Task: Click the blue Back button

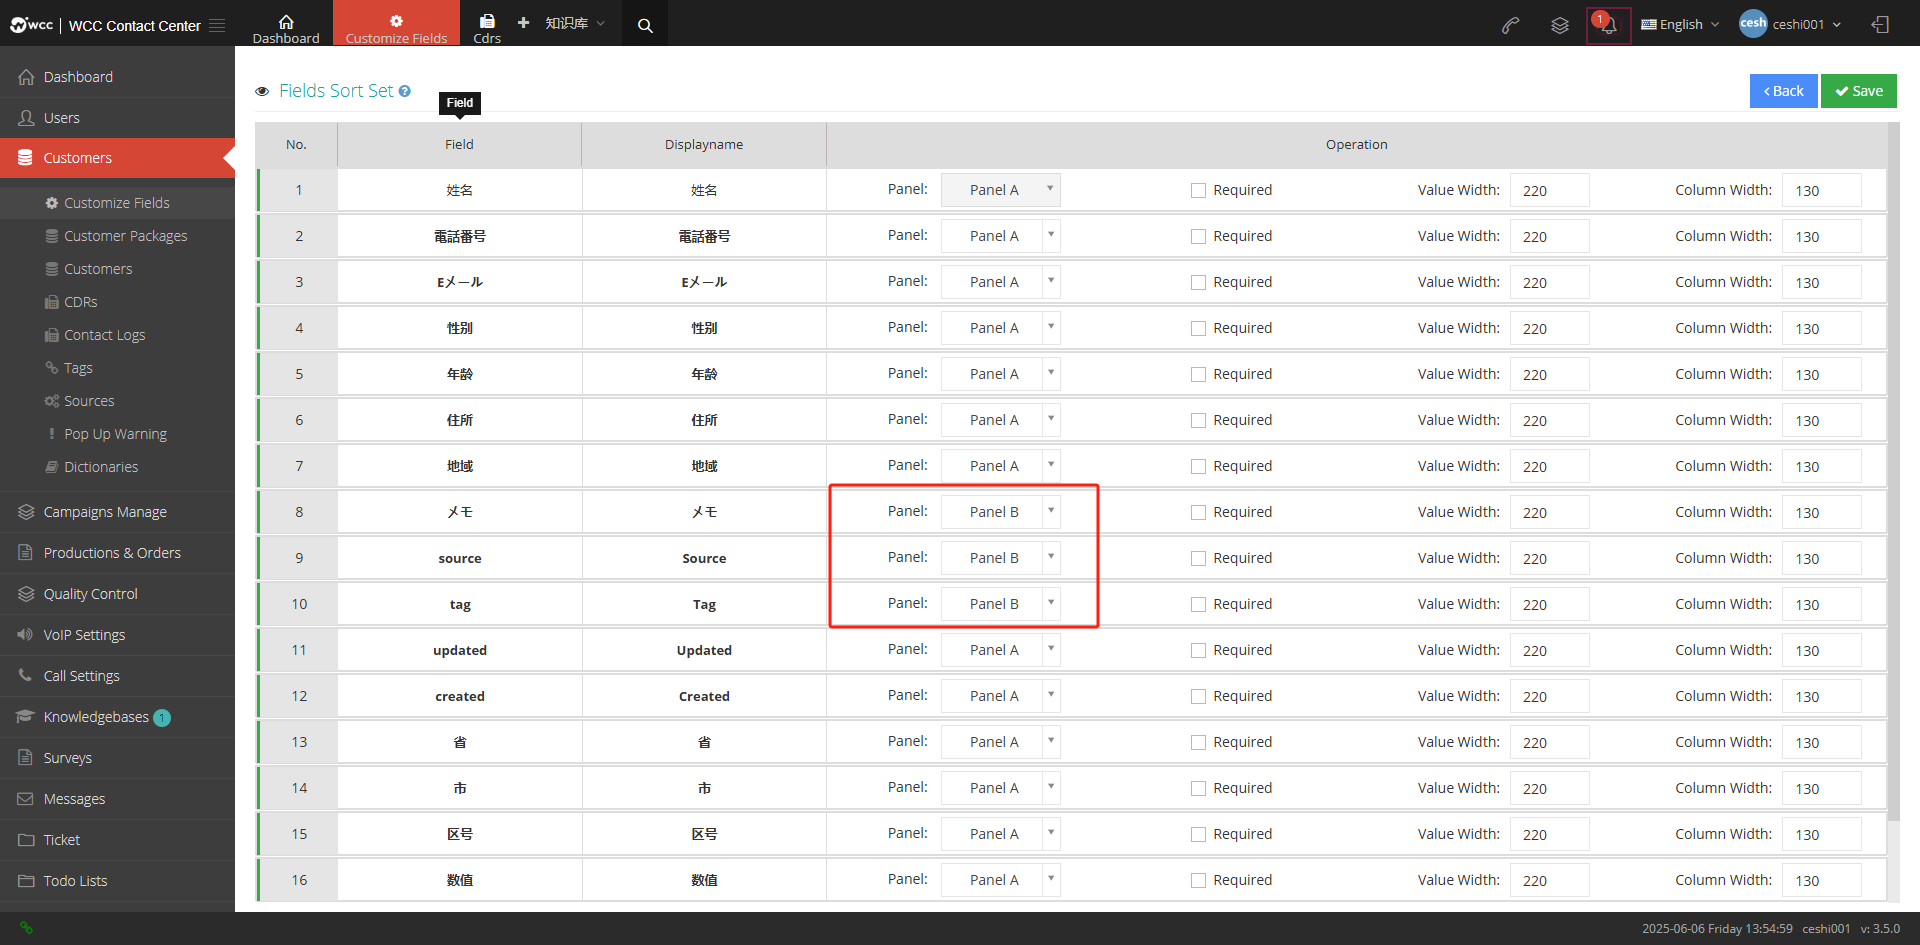Action: pos(1783,91)
